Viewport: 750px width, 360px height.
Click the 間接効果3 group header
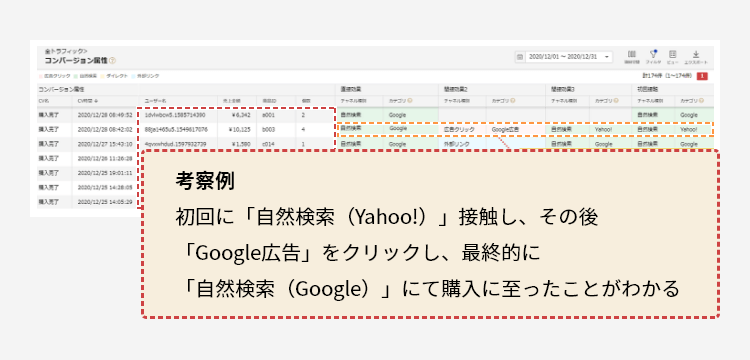pyautogui.click(x=562, y=89)
